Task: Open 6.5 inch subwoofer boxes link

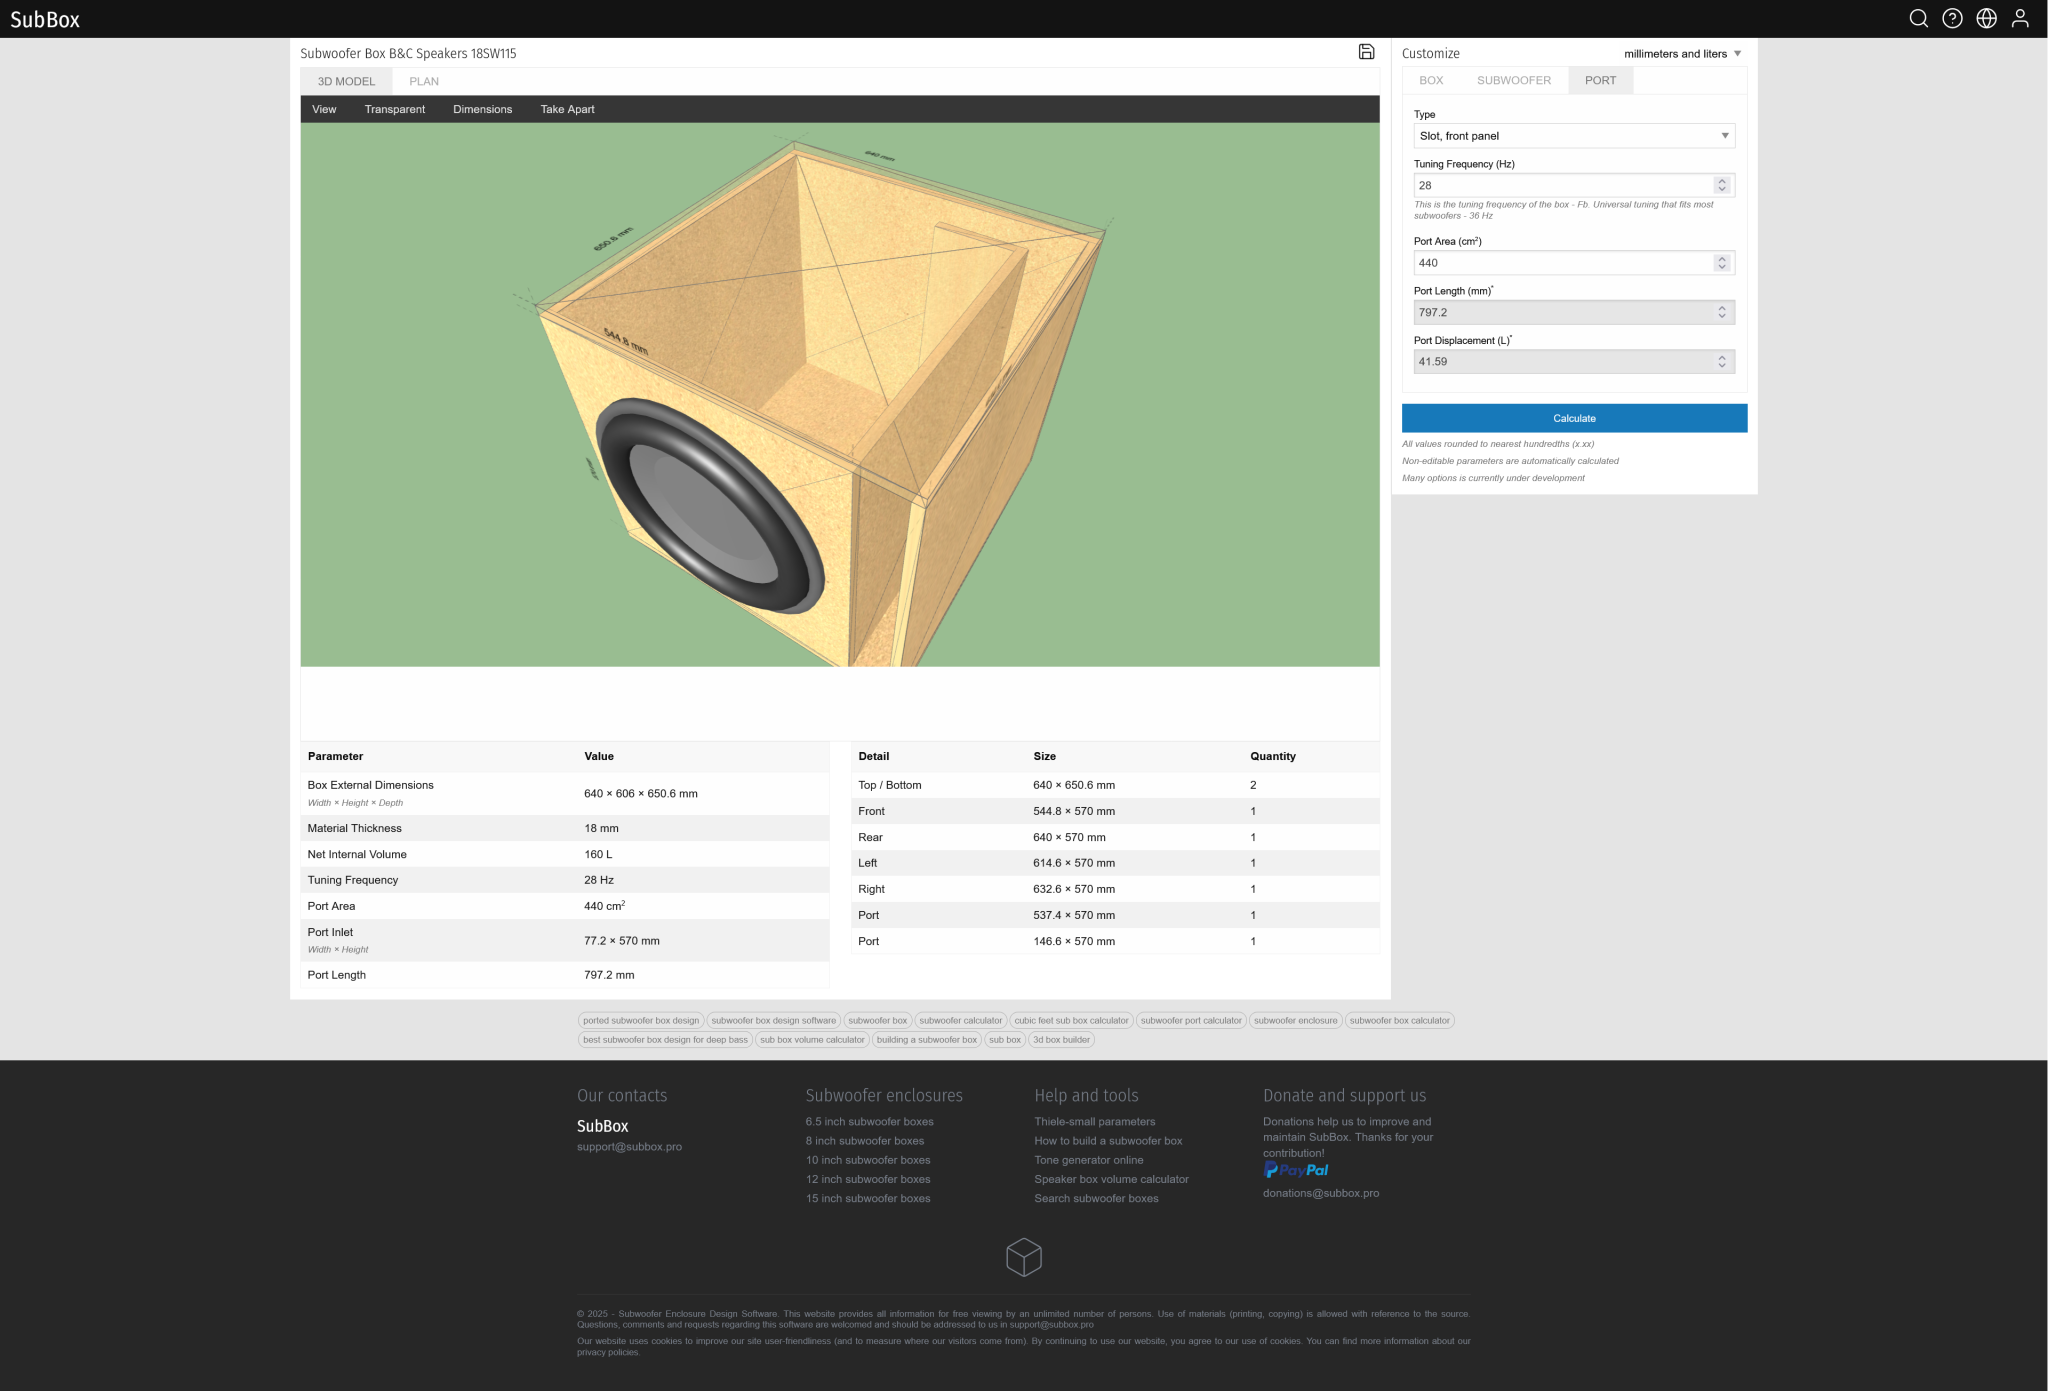Action: point(869,1122)
